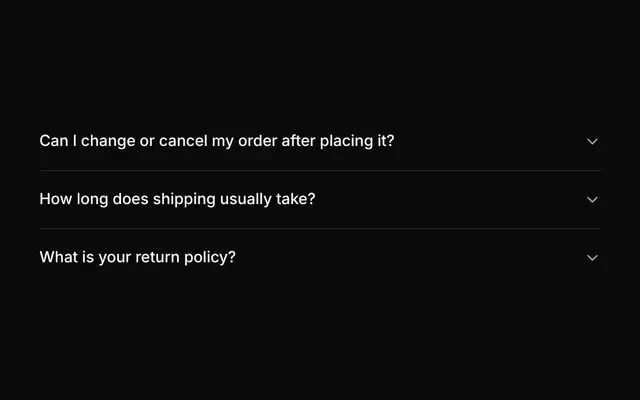This screenshot has height=400, width=640.
Task: Open the shipping time question text
Action: [x=177, y=199]
